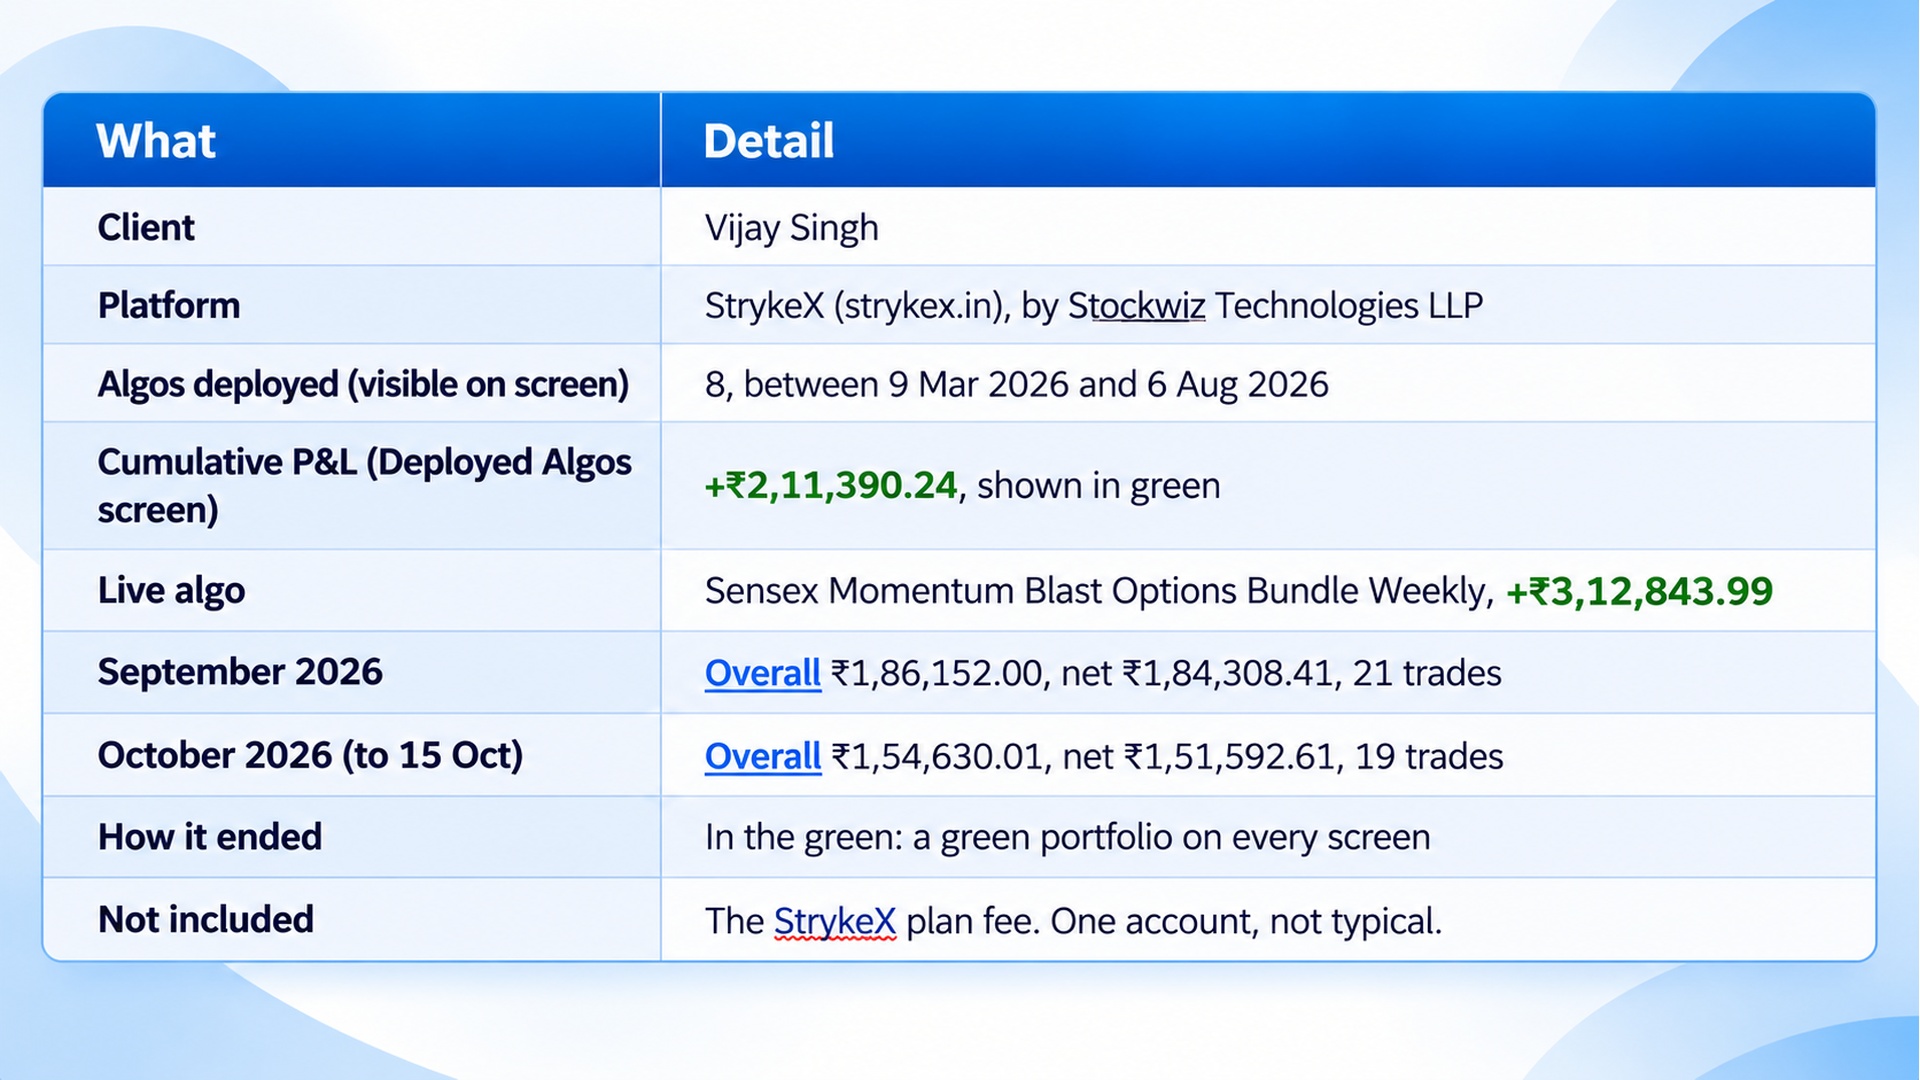This screenshot has height=1080, width=1920.
Task: Select the 'Detail' column header
Action: [x=768, y=141]
